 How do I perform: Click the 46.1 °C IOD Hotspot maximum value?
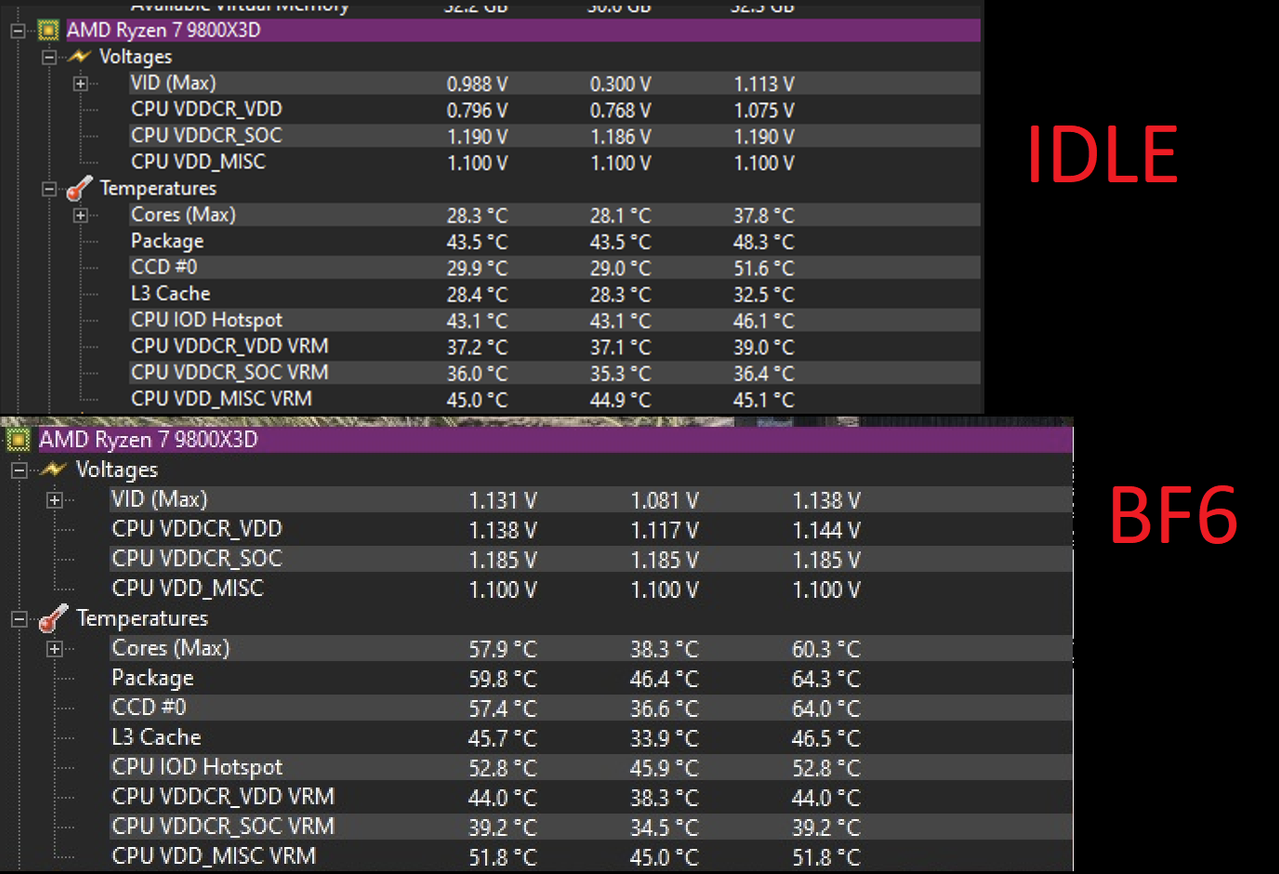(x=764, y=321)
